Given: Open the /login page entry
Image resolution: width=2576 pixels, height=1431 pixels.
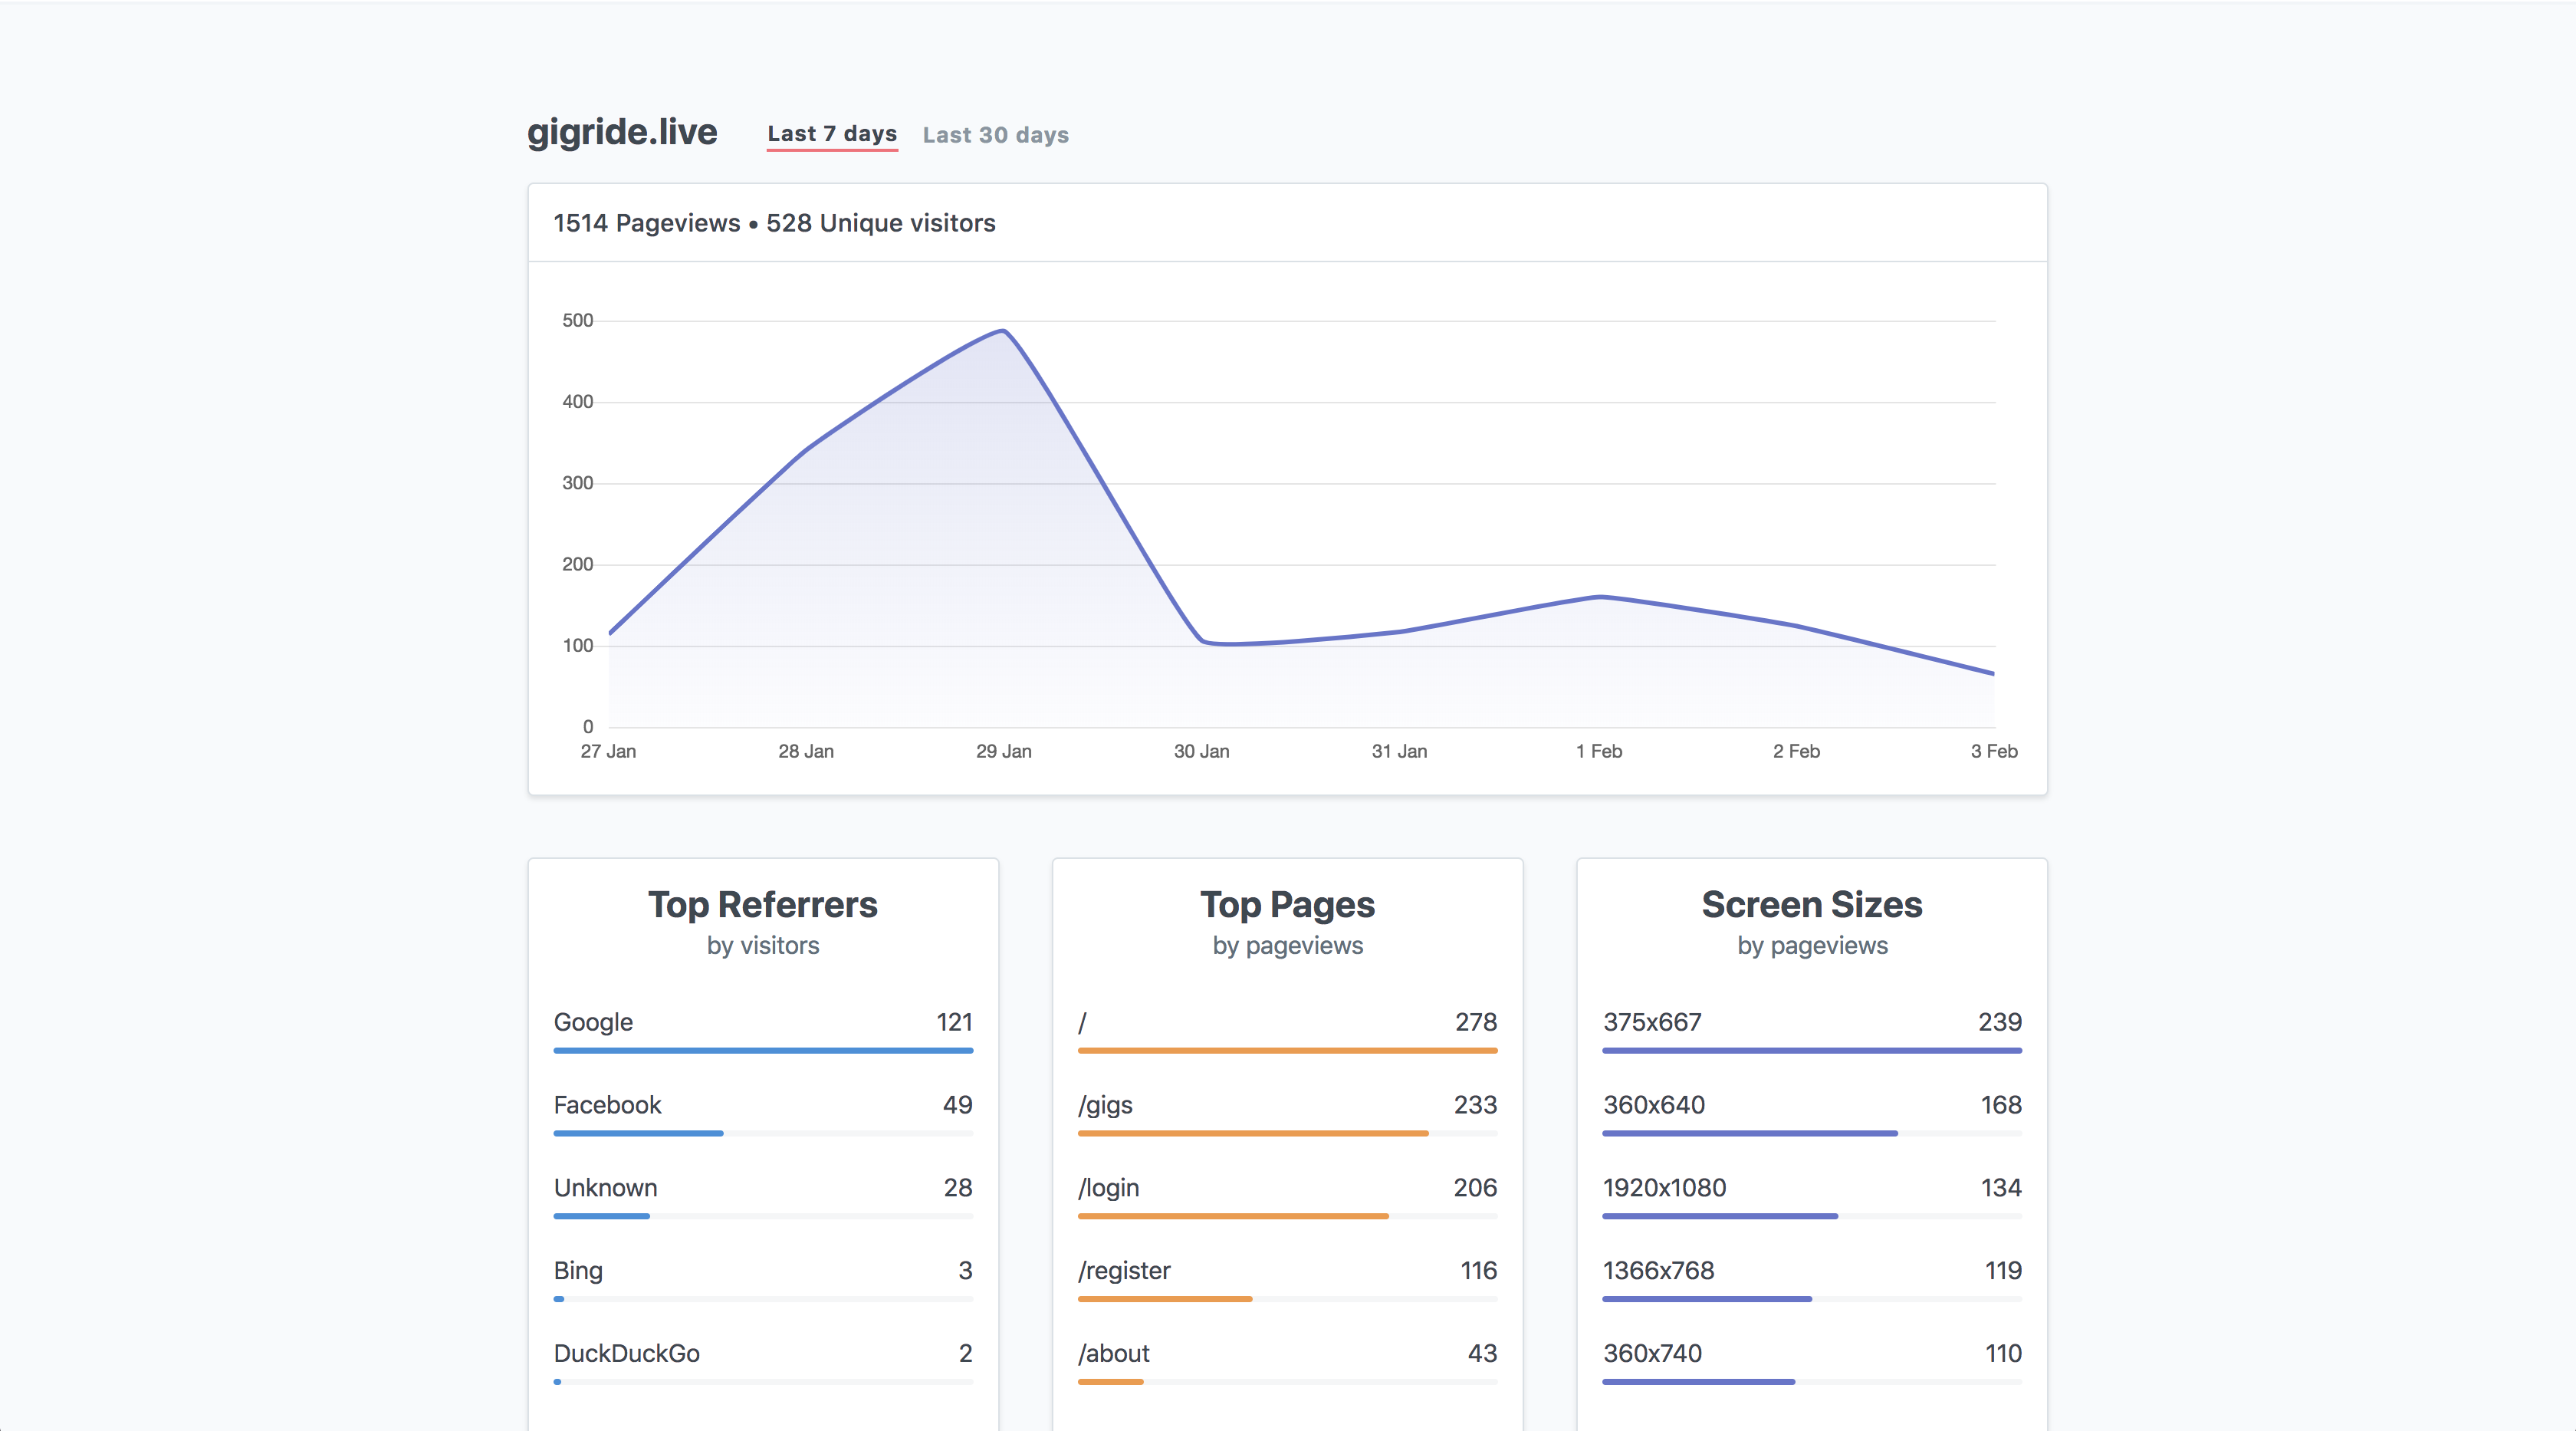Looking at the screenshot, I should (1108, 1188).
